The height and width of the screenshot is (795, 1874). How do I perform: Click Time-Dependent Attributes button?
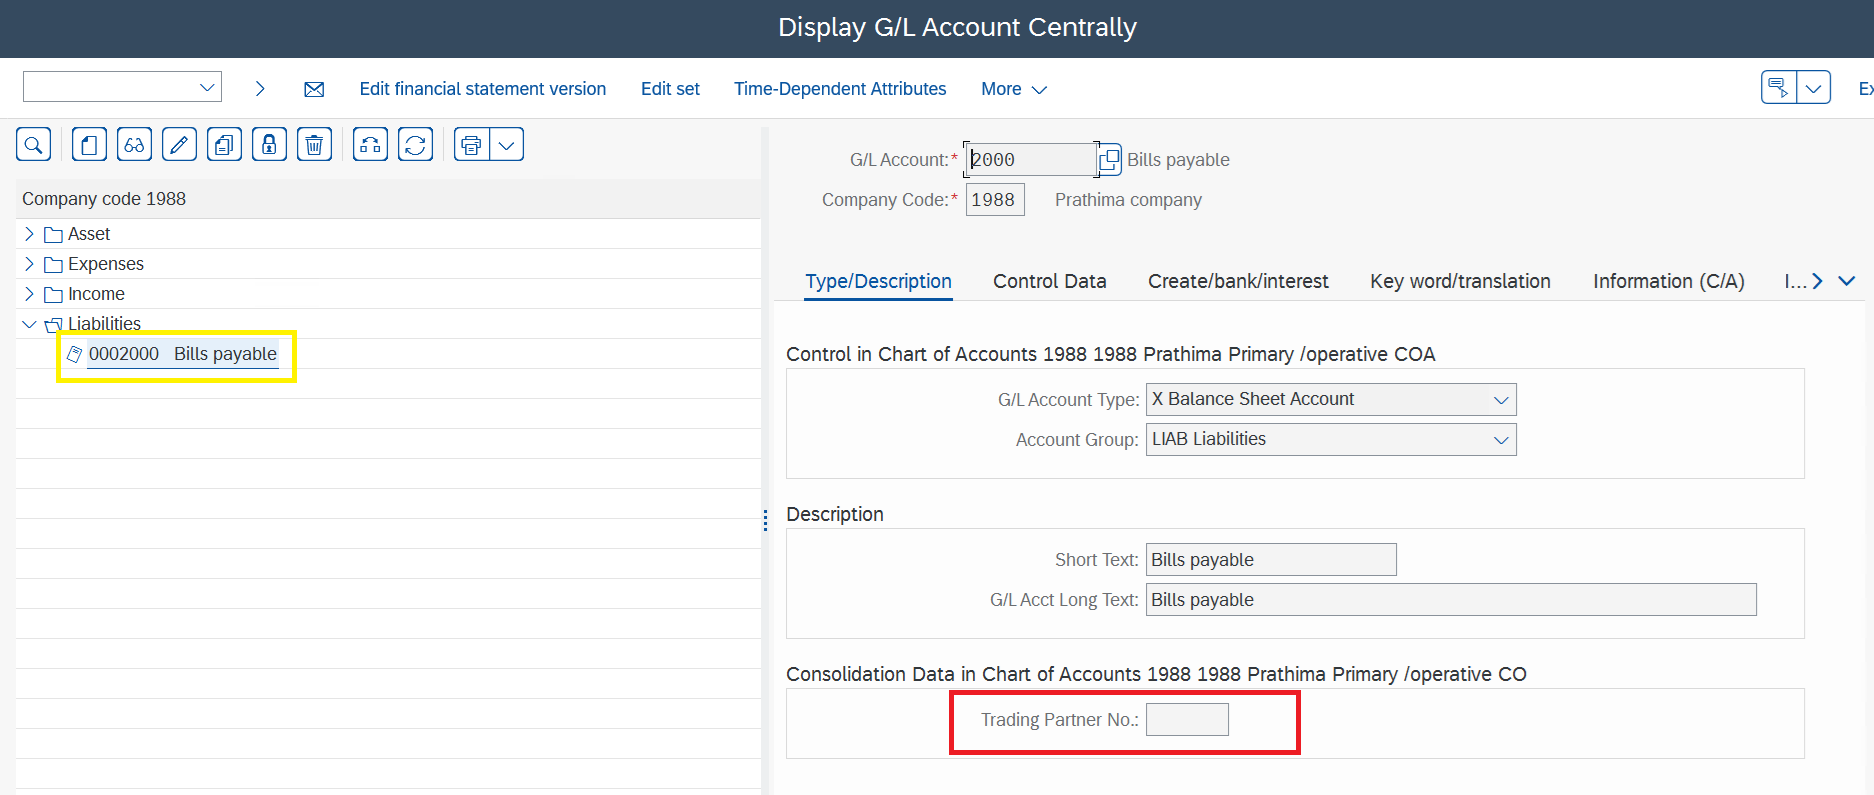pyautogui.click(x=840, y=89)
